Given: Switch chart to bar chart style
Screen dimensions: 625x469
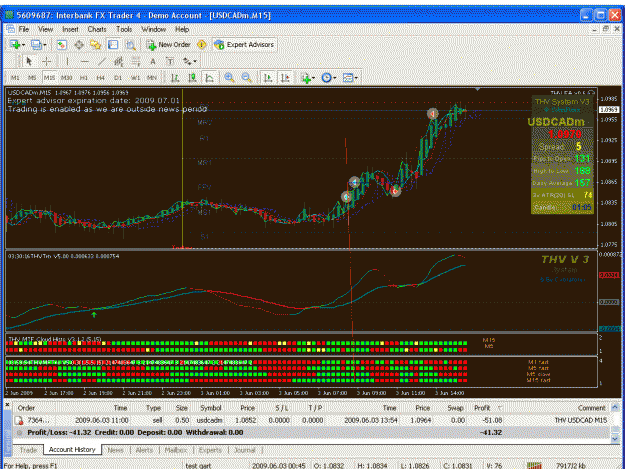Looking at the screenshot, I should (175, 78).
